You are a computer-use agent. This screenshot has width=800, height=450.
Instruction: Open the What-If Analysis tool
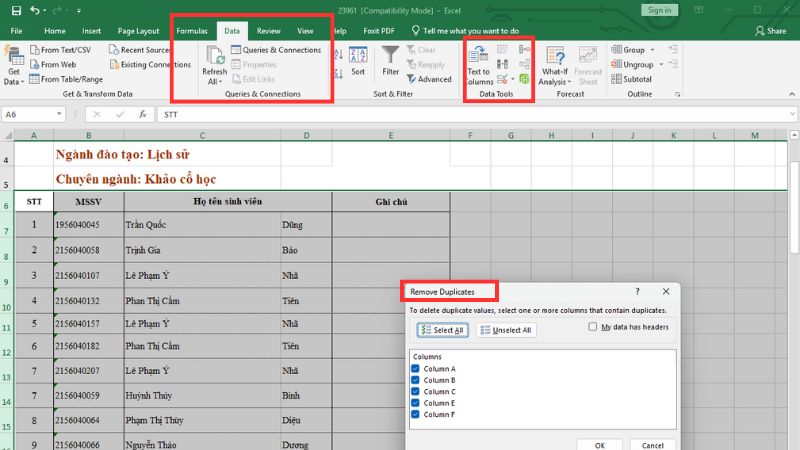click(554, 58)
